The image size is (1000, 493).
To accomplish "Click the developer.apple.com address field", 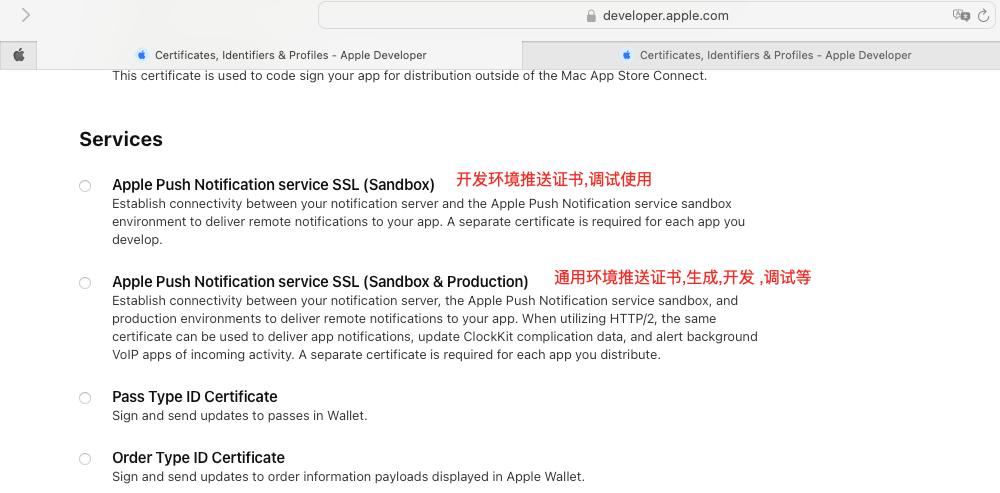I will tap(657, 15).
